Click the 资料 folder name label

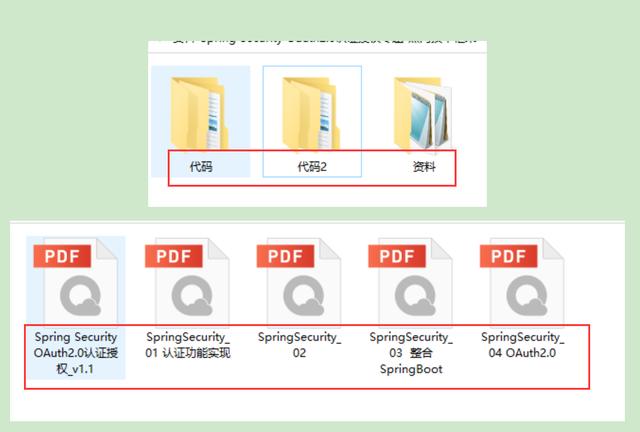pyautogui.click(x=424, y=167)
